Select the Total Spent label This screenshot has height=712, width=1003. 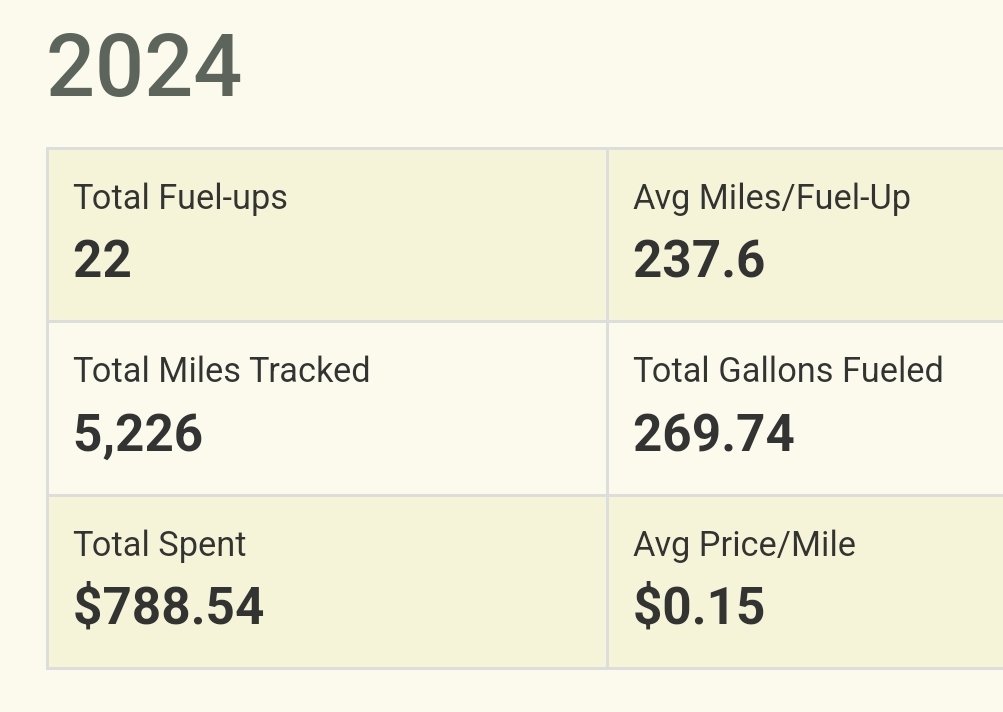[159, 544]
